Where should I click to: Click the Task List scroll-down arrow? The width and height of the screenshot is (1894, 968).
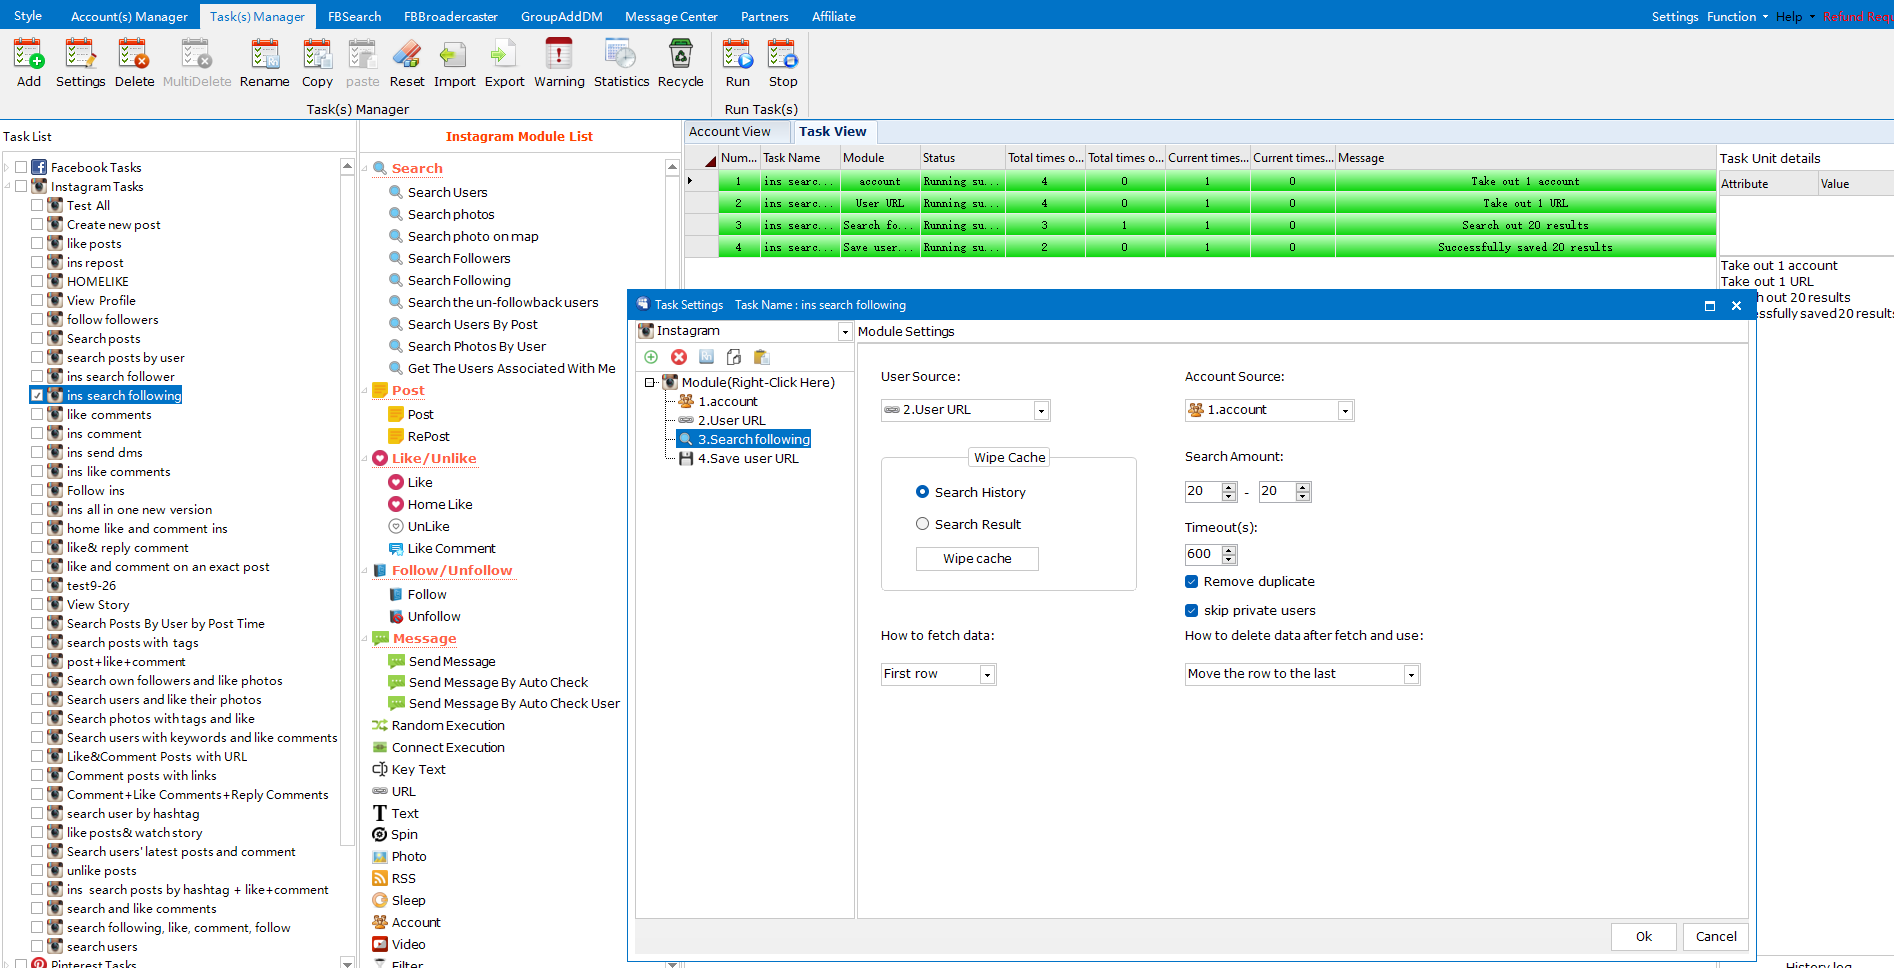click(x=347, y=962)
